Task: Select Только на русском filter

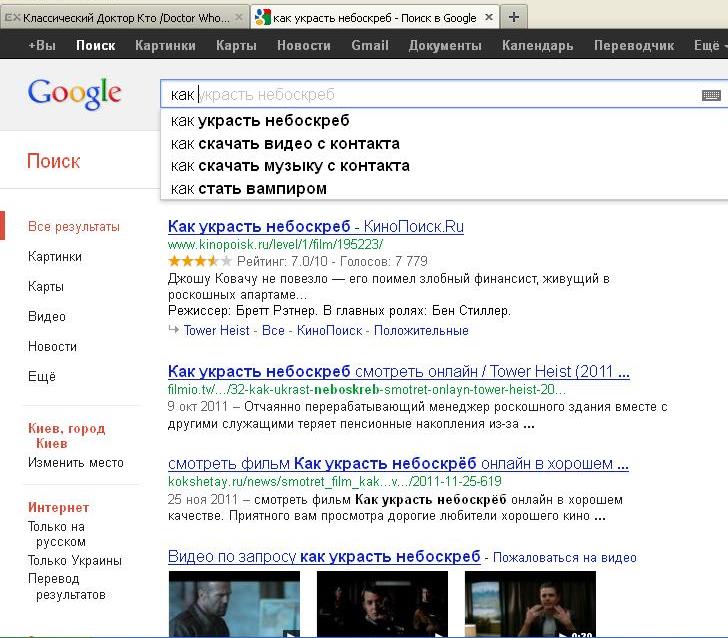Action: pyautogui.click(x=57, y=534)
